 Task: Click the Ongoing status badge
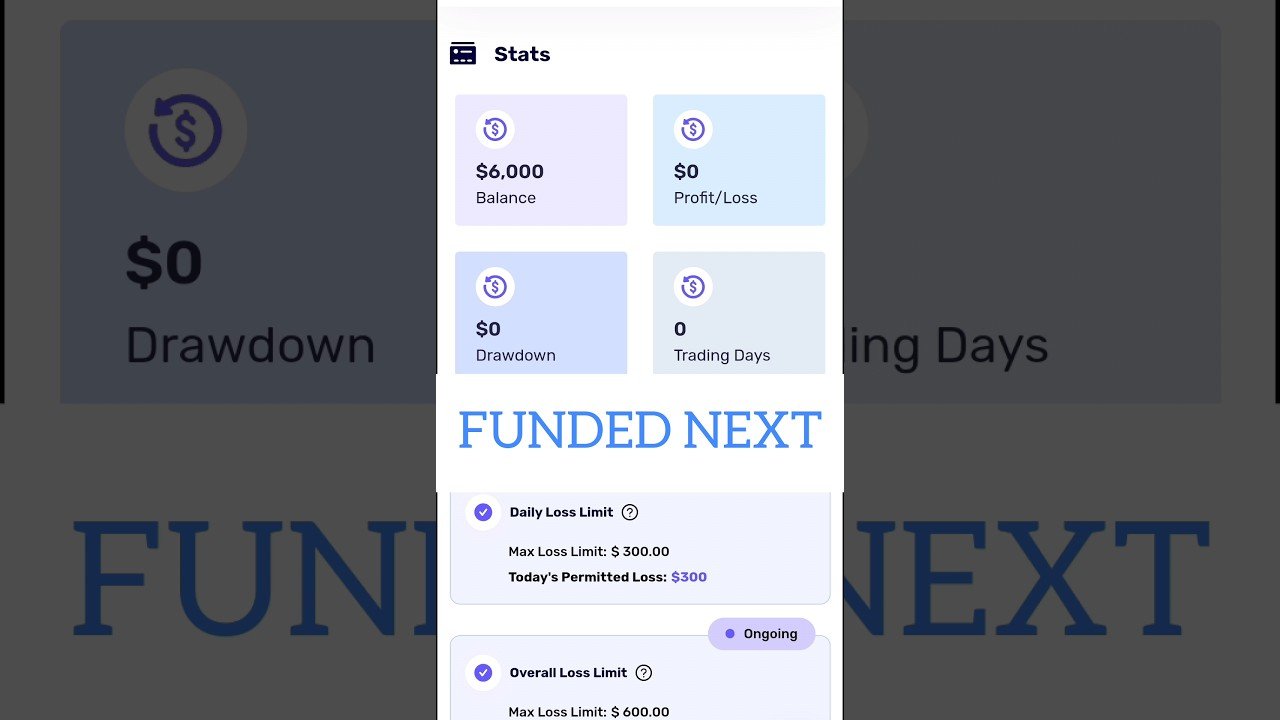tap(762, 634)
